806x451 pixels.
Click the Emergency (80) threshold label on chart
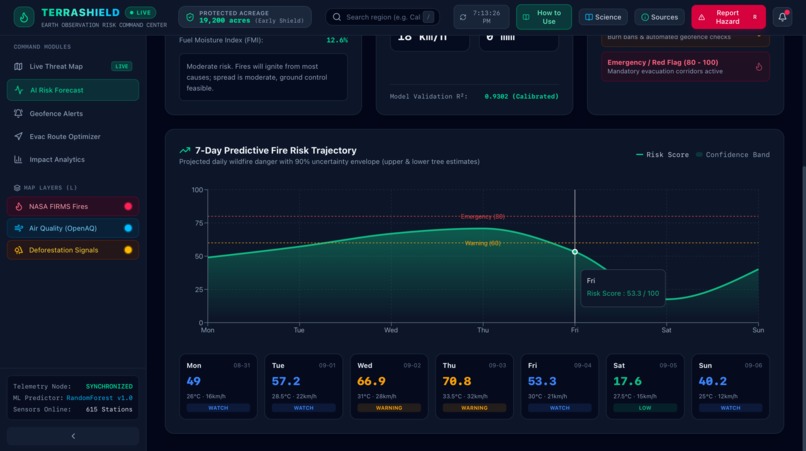[483, 217]
